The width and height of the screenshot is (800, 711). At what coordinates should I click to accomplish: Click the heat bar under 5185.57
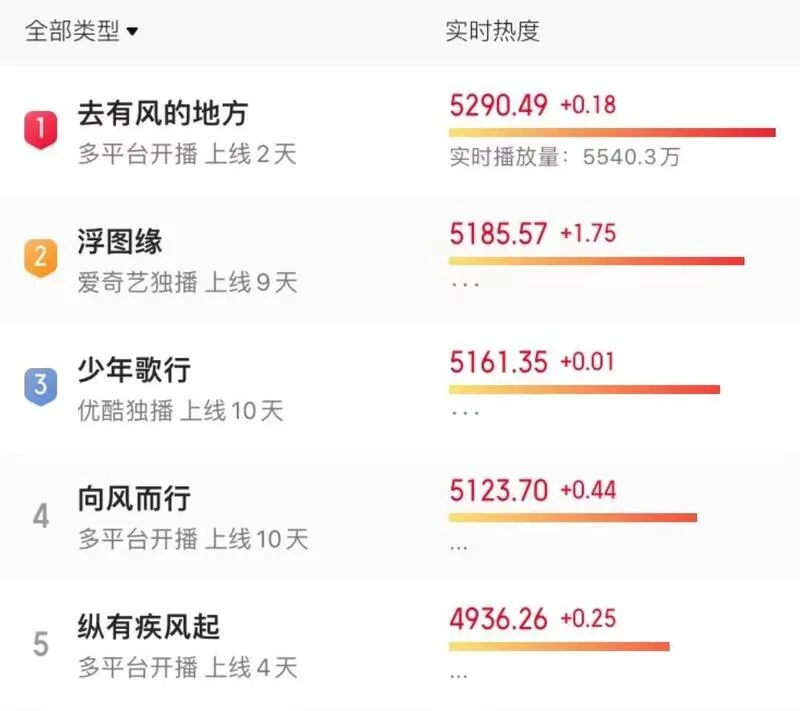tap(596, 261)
